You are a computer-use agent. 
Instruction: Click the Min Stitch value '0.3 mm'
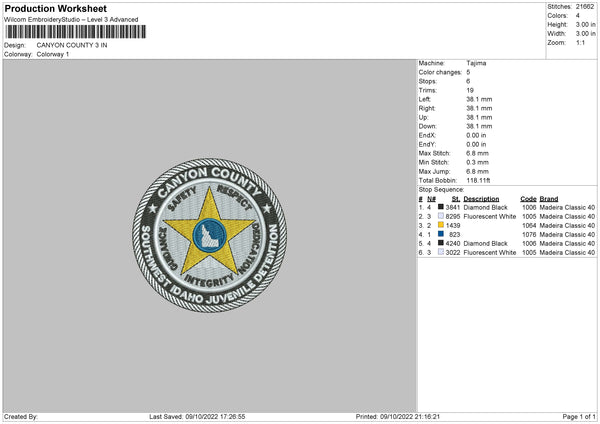click(478, 162)
